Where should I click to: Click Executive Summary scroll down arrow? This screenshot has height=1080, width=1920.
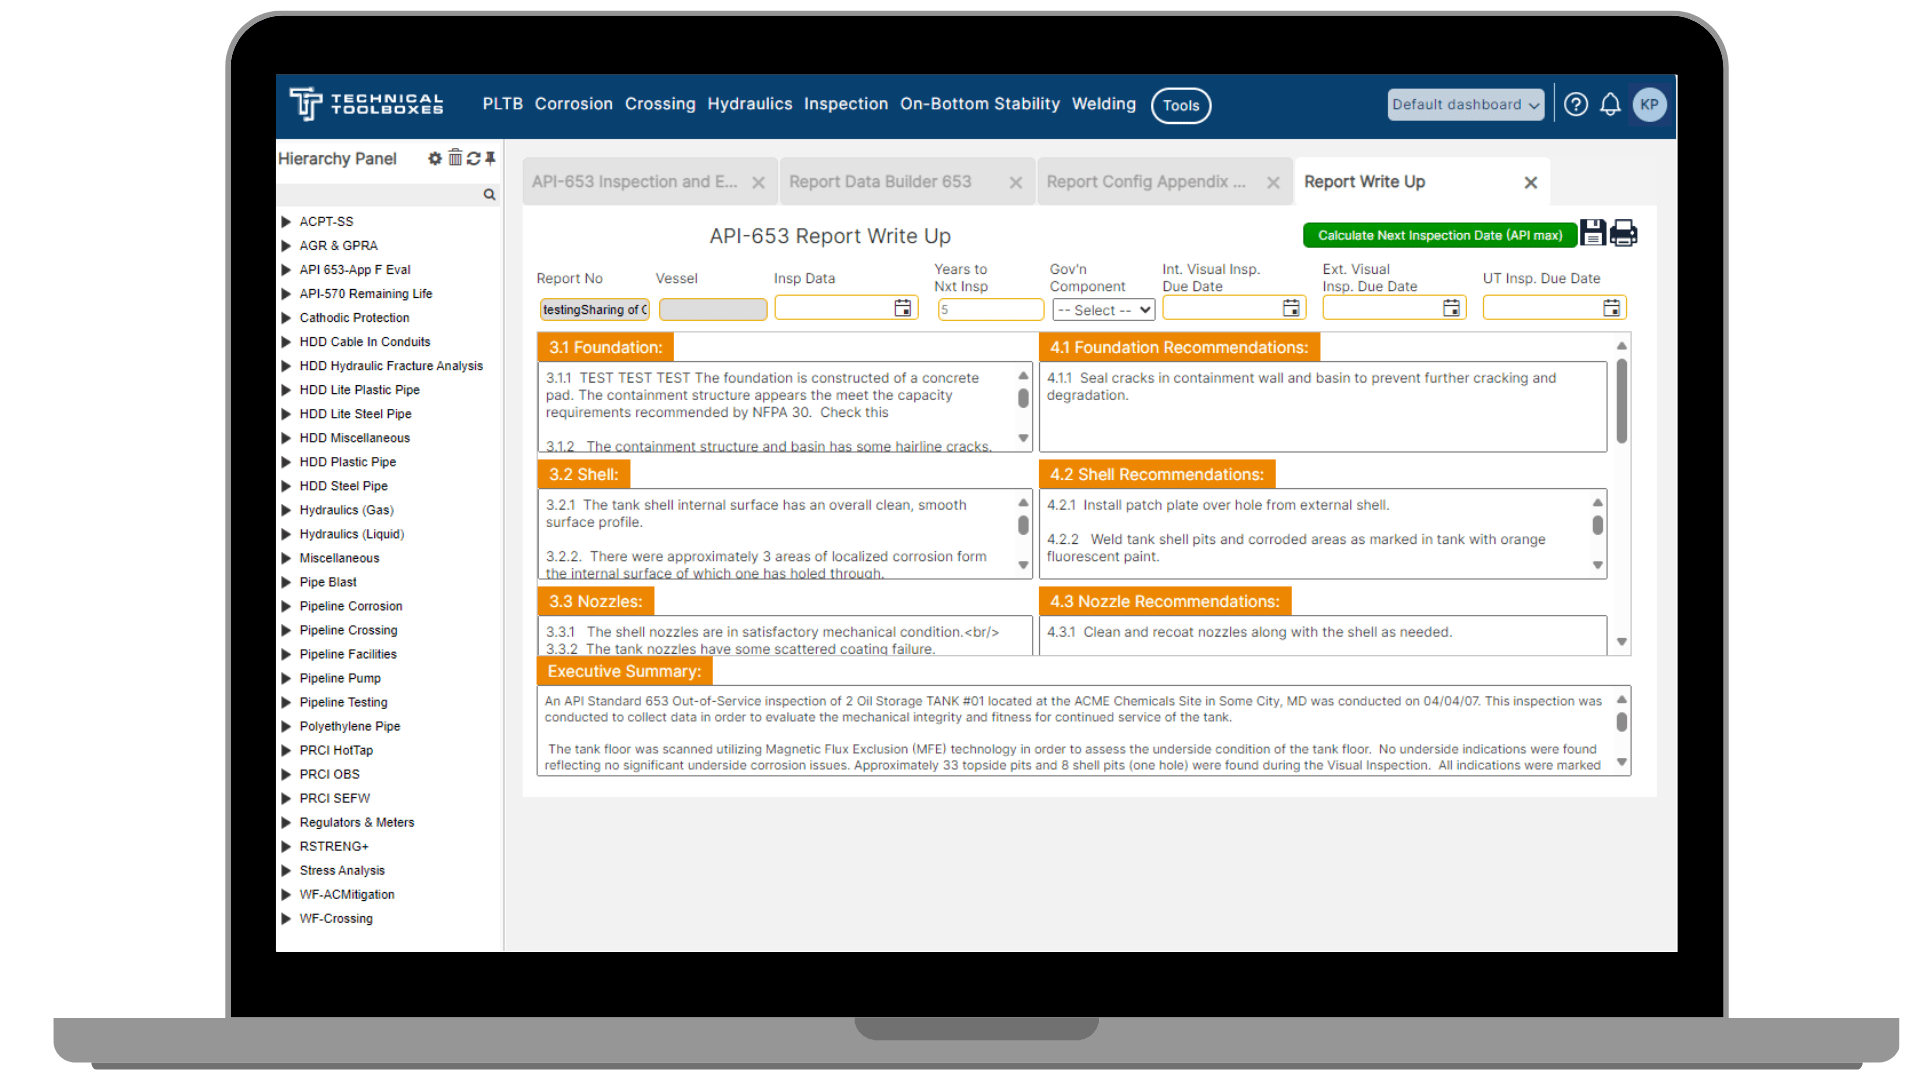click(x=1622, y=762)
